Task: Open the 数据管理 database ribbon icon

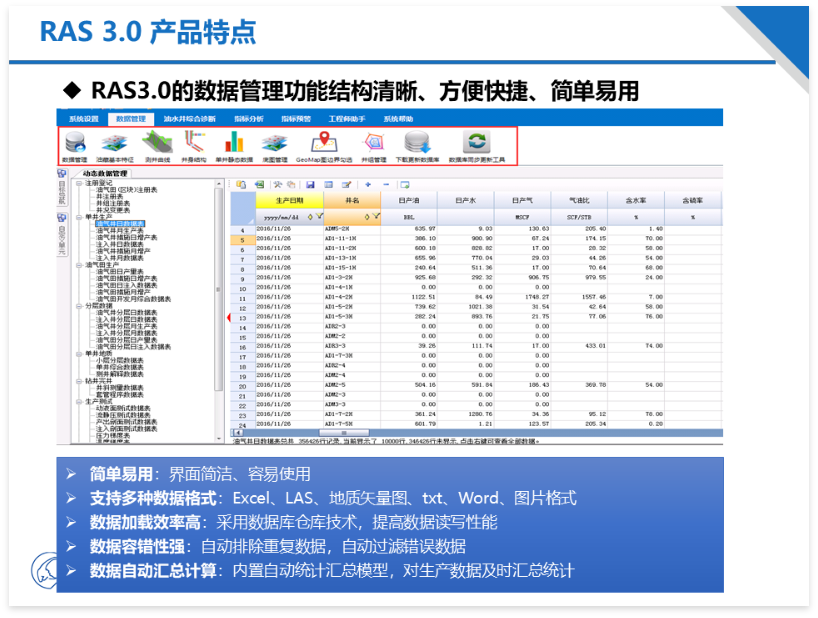Action: coord(75,147)
